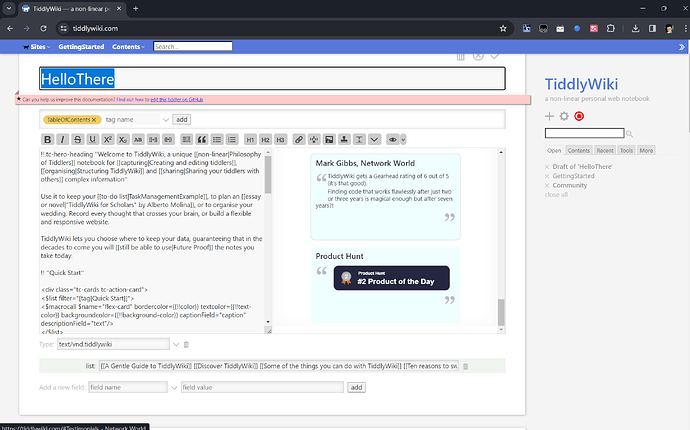Apply heading level 1
This screenshot has height=430, width=690.
pyautogui.click(x=250, y=140)
